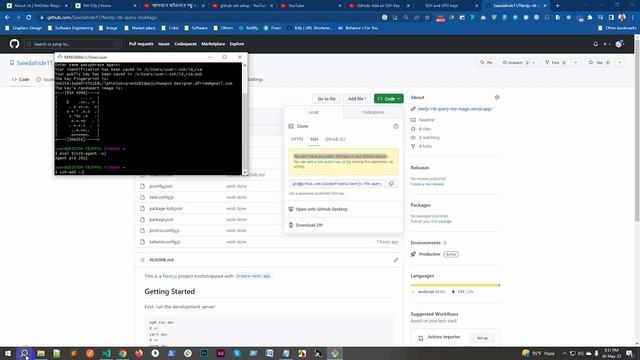This screenshot has height=360, width=640.
Task: Open the user avatar menu in GitHub header
Action: [620, 44]
